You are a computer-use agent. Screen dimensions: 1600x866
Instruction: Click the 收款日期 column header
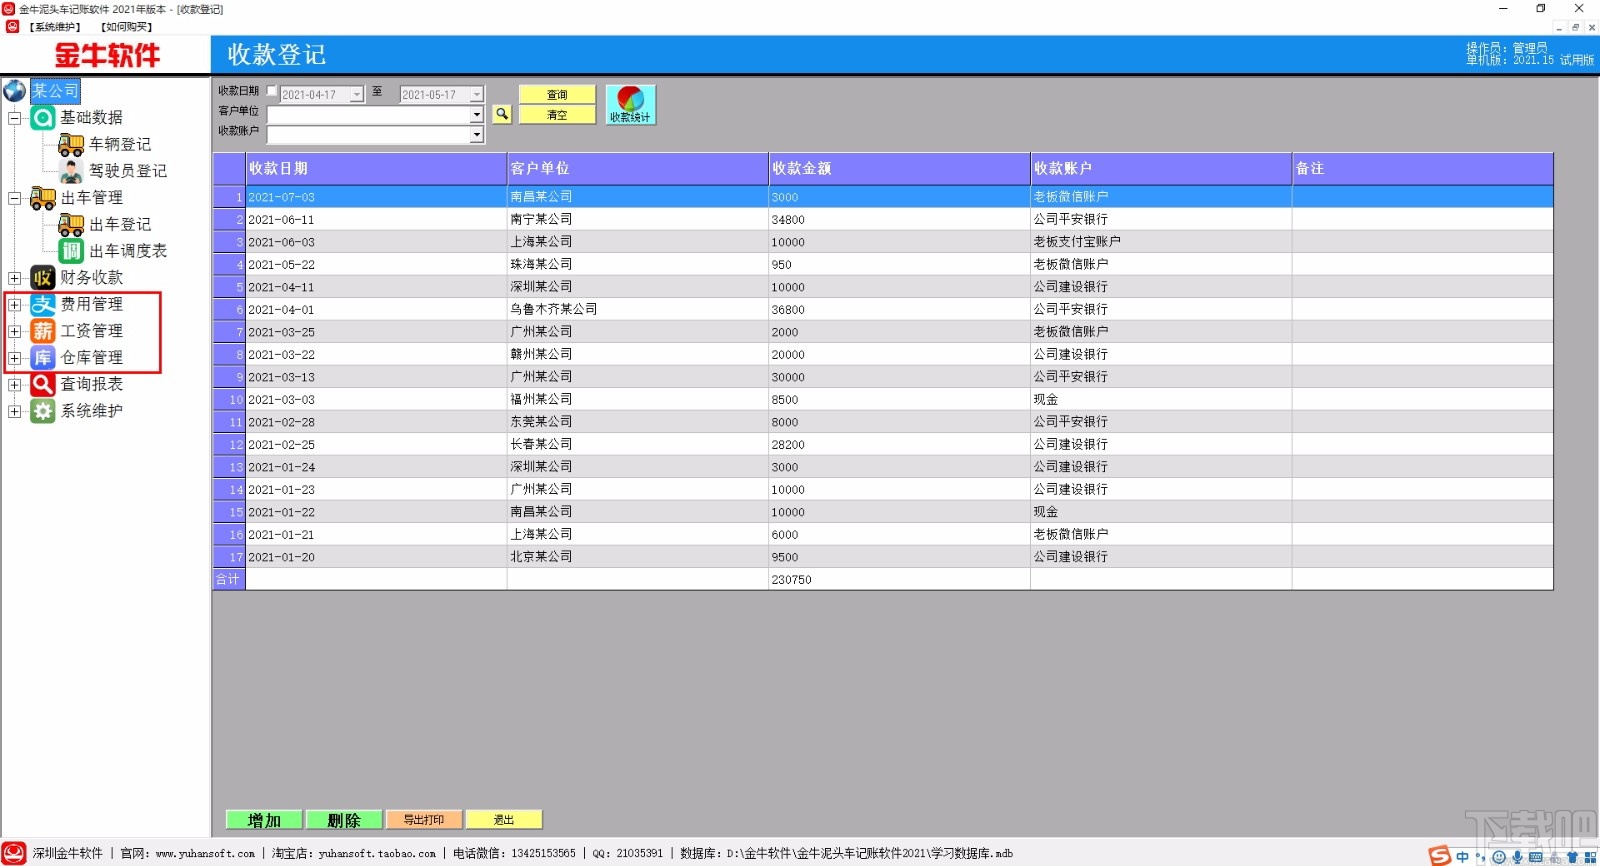[376, 168]
